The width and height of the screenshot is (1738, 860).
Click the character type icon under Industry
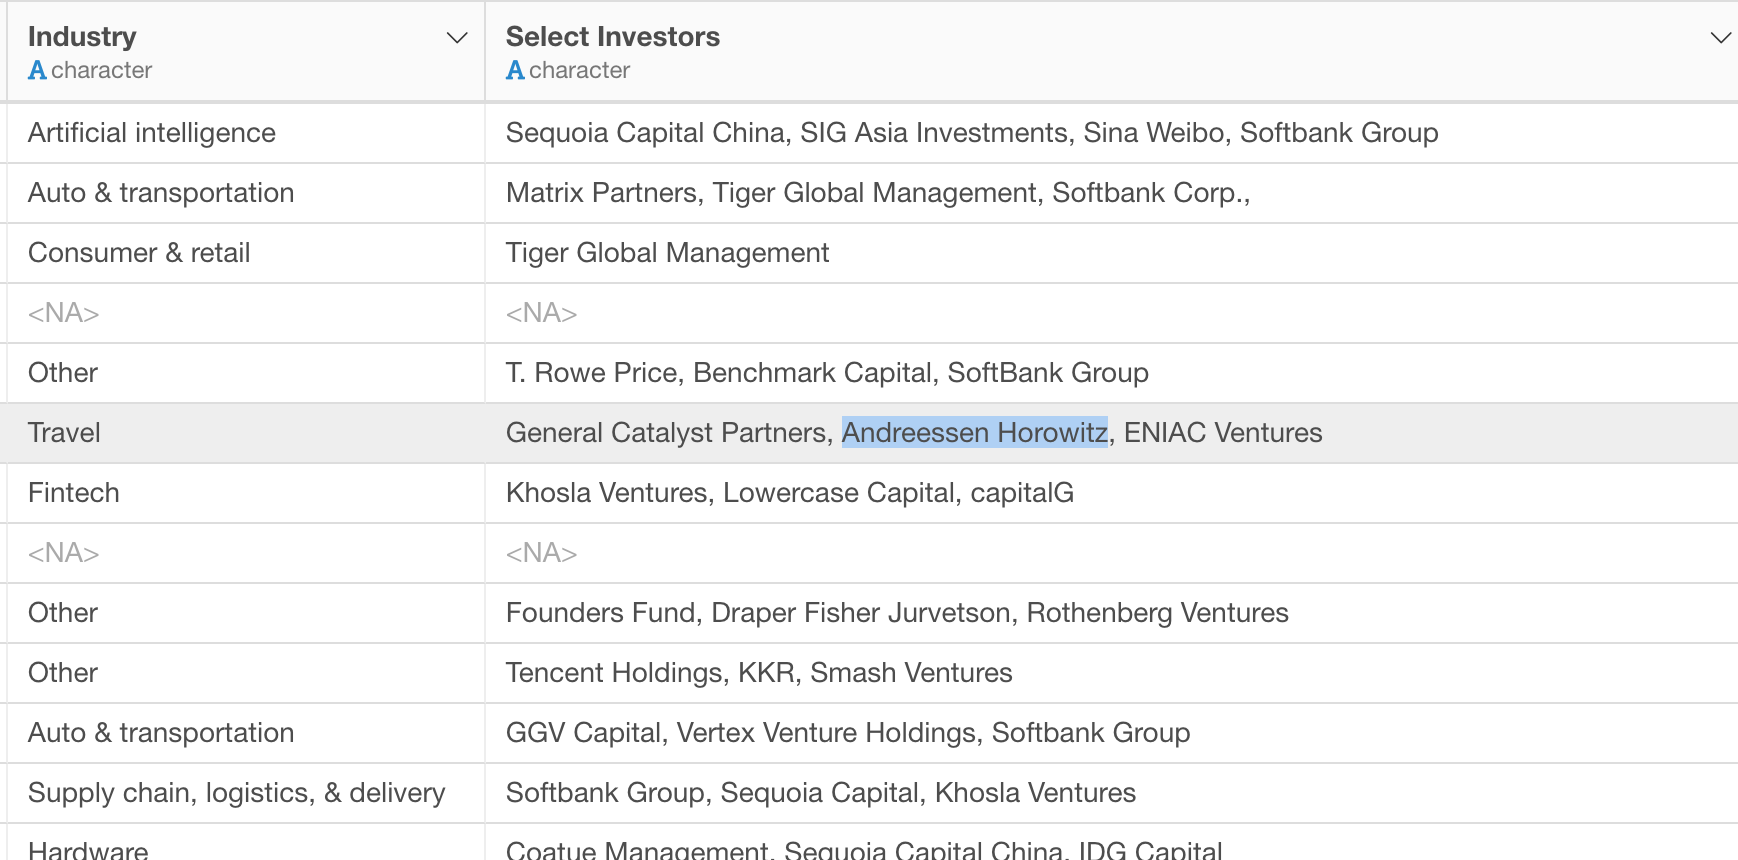pos(37,70)
